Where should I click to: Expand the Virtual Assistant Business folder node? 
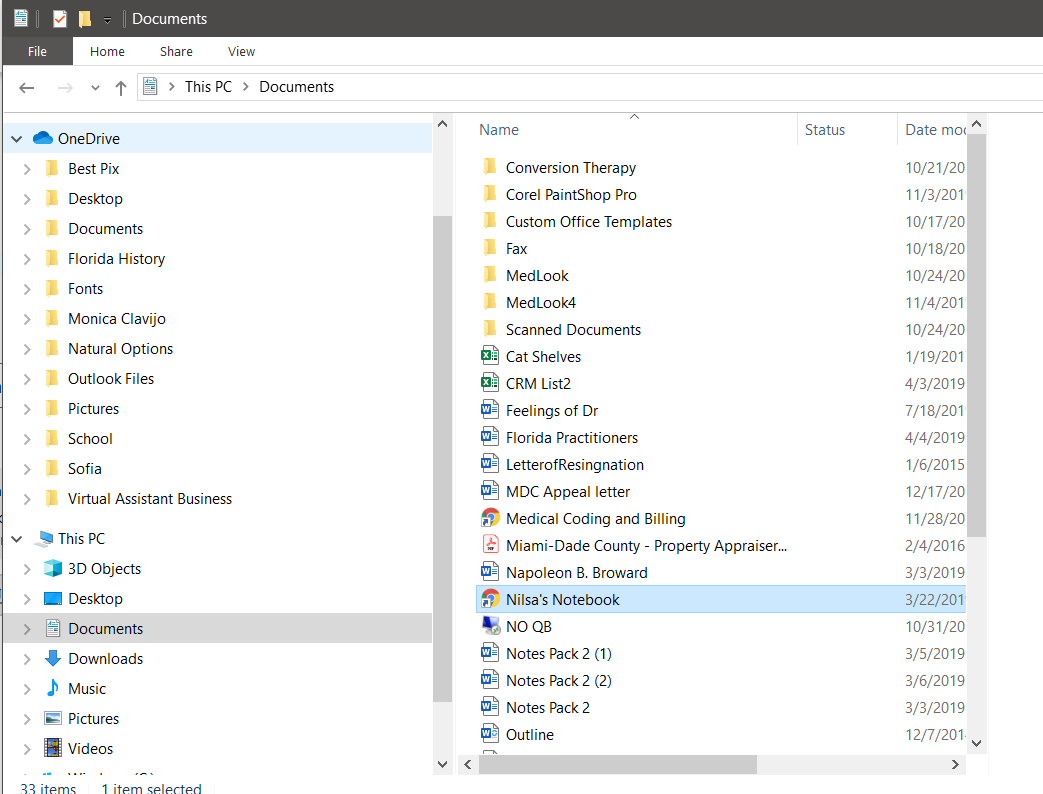27,499
